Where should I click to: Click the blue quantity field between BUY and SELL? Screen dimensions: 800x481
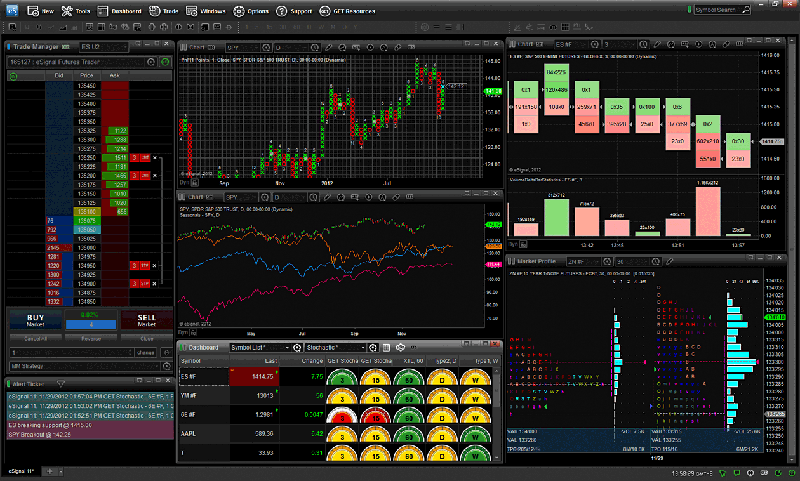pos(91,324)
